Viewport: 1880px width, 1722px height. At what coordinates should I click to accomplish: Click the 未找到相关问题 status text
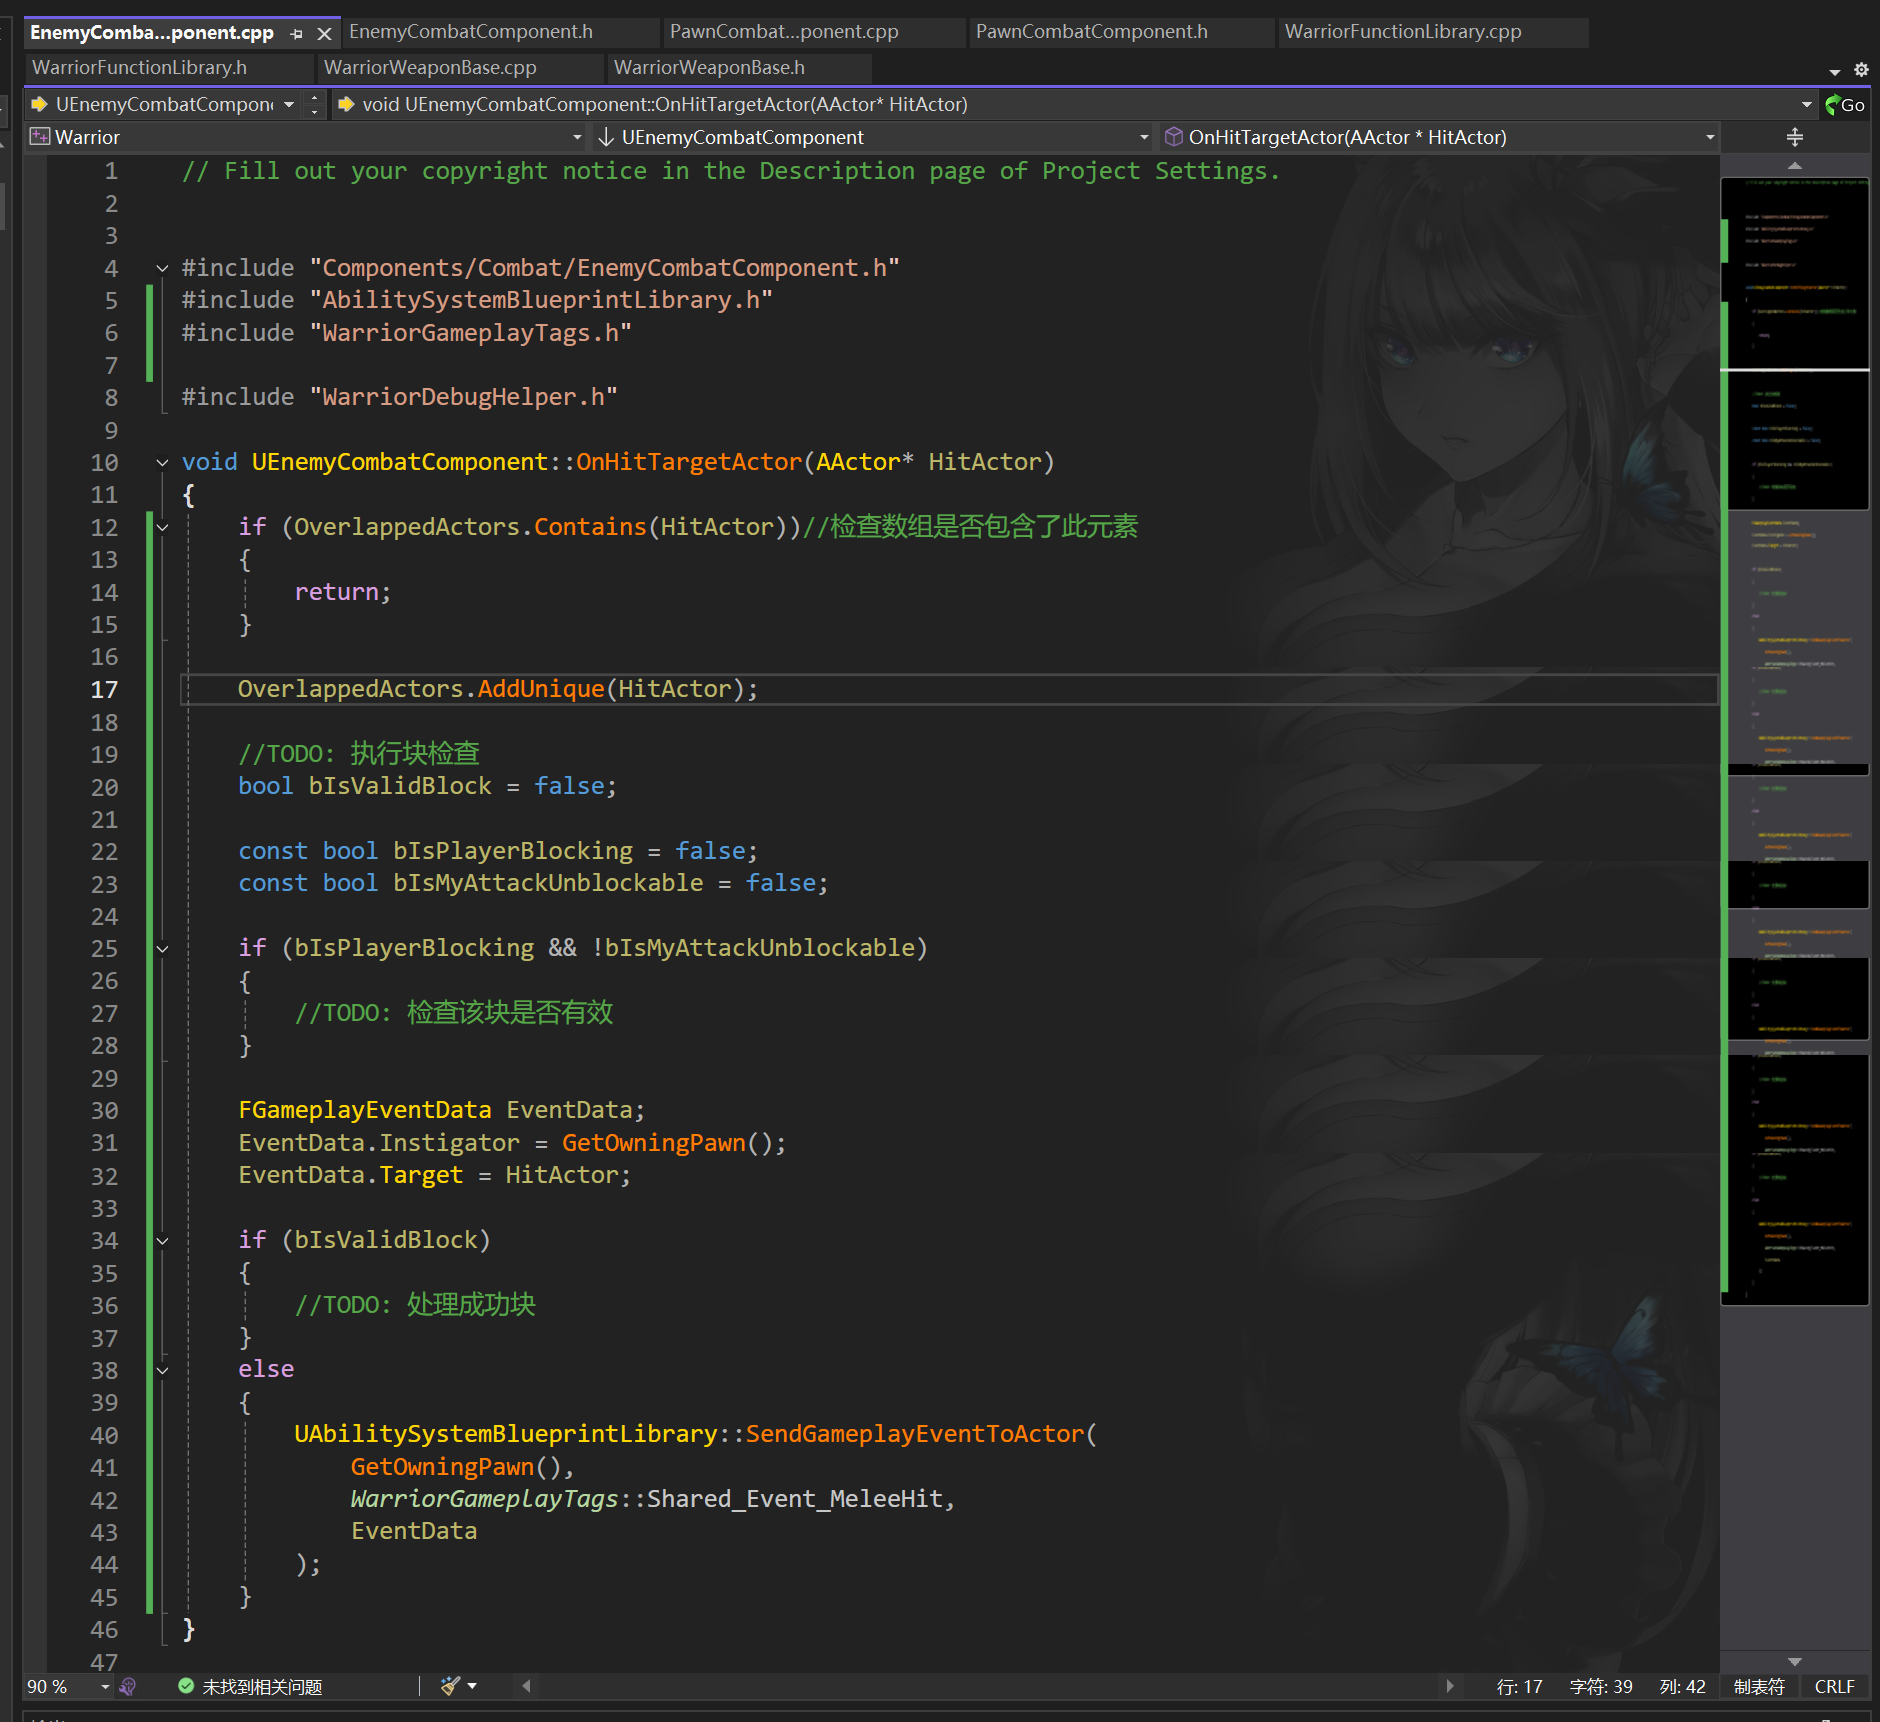(x=262, y=1687)
